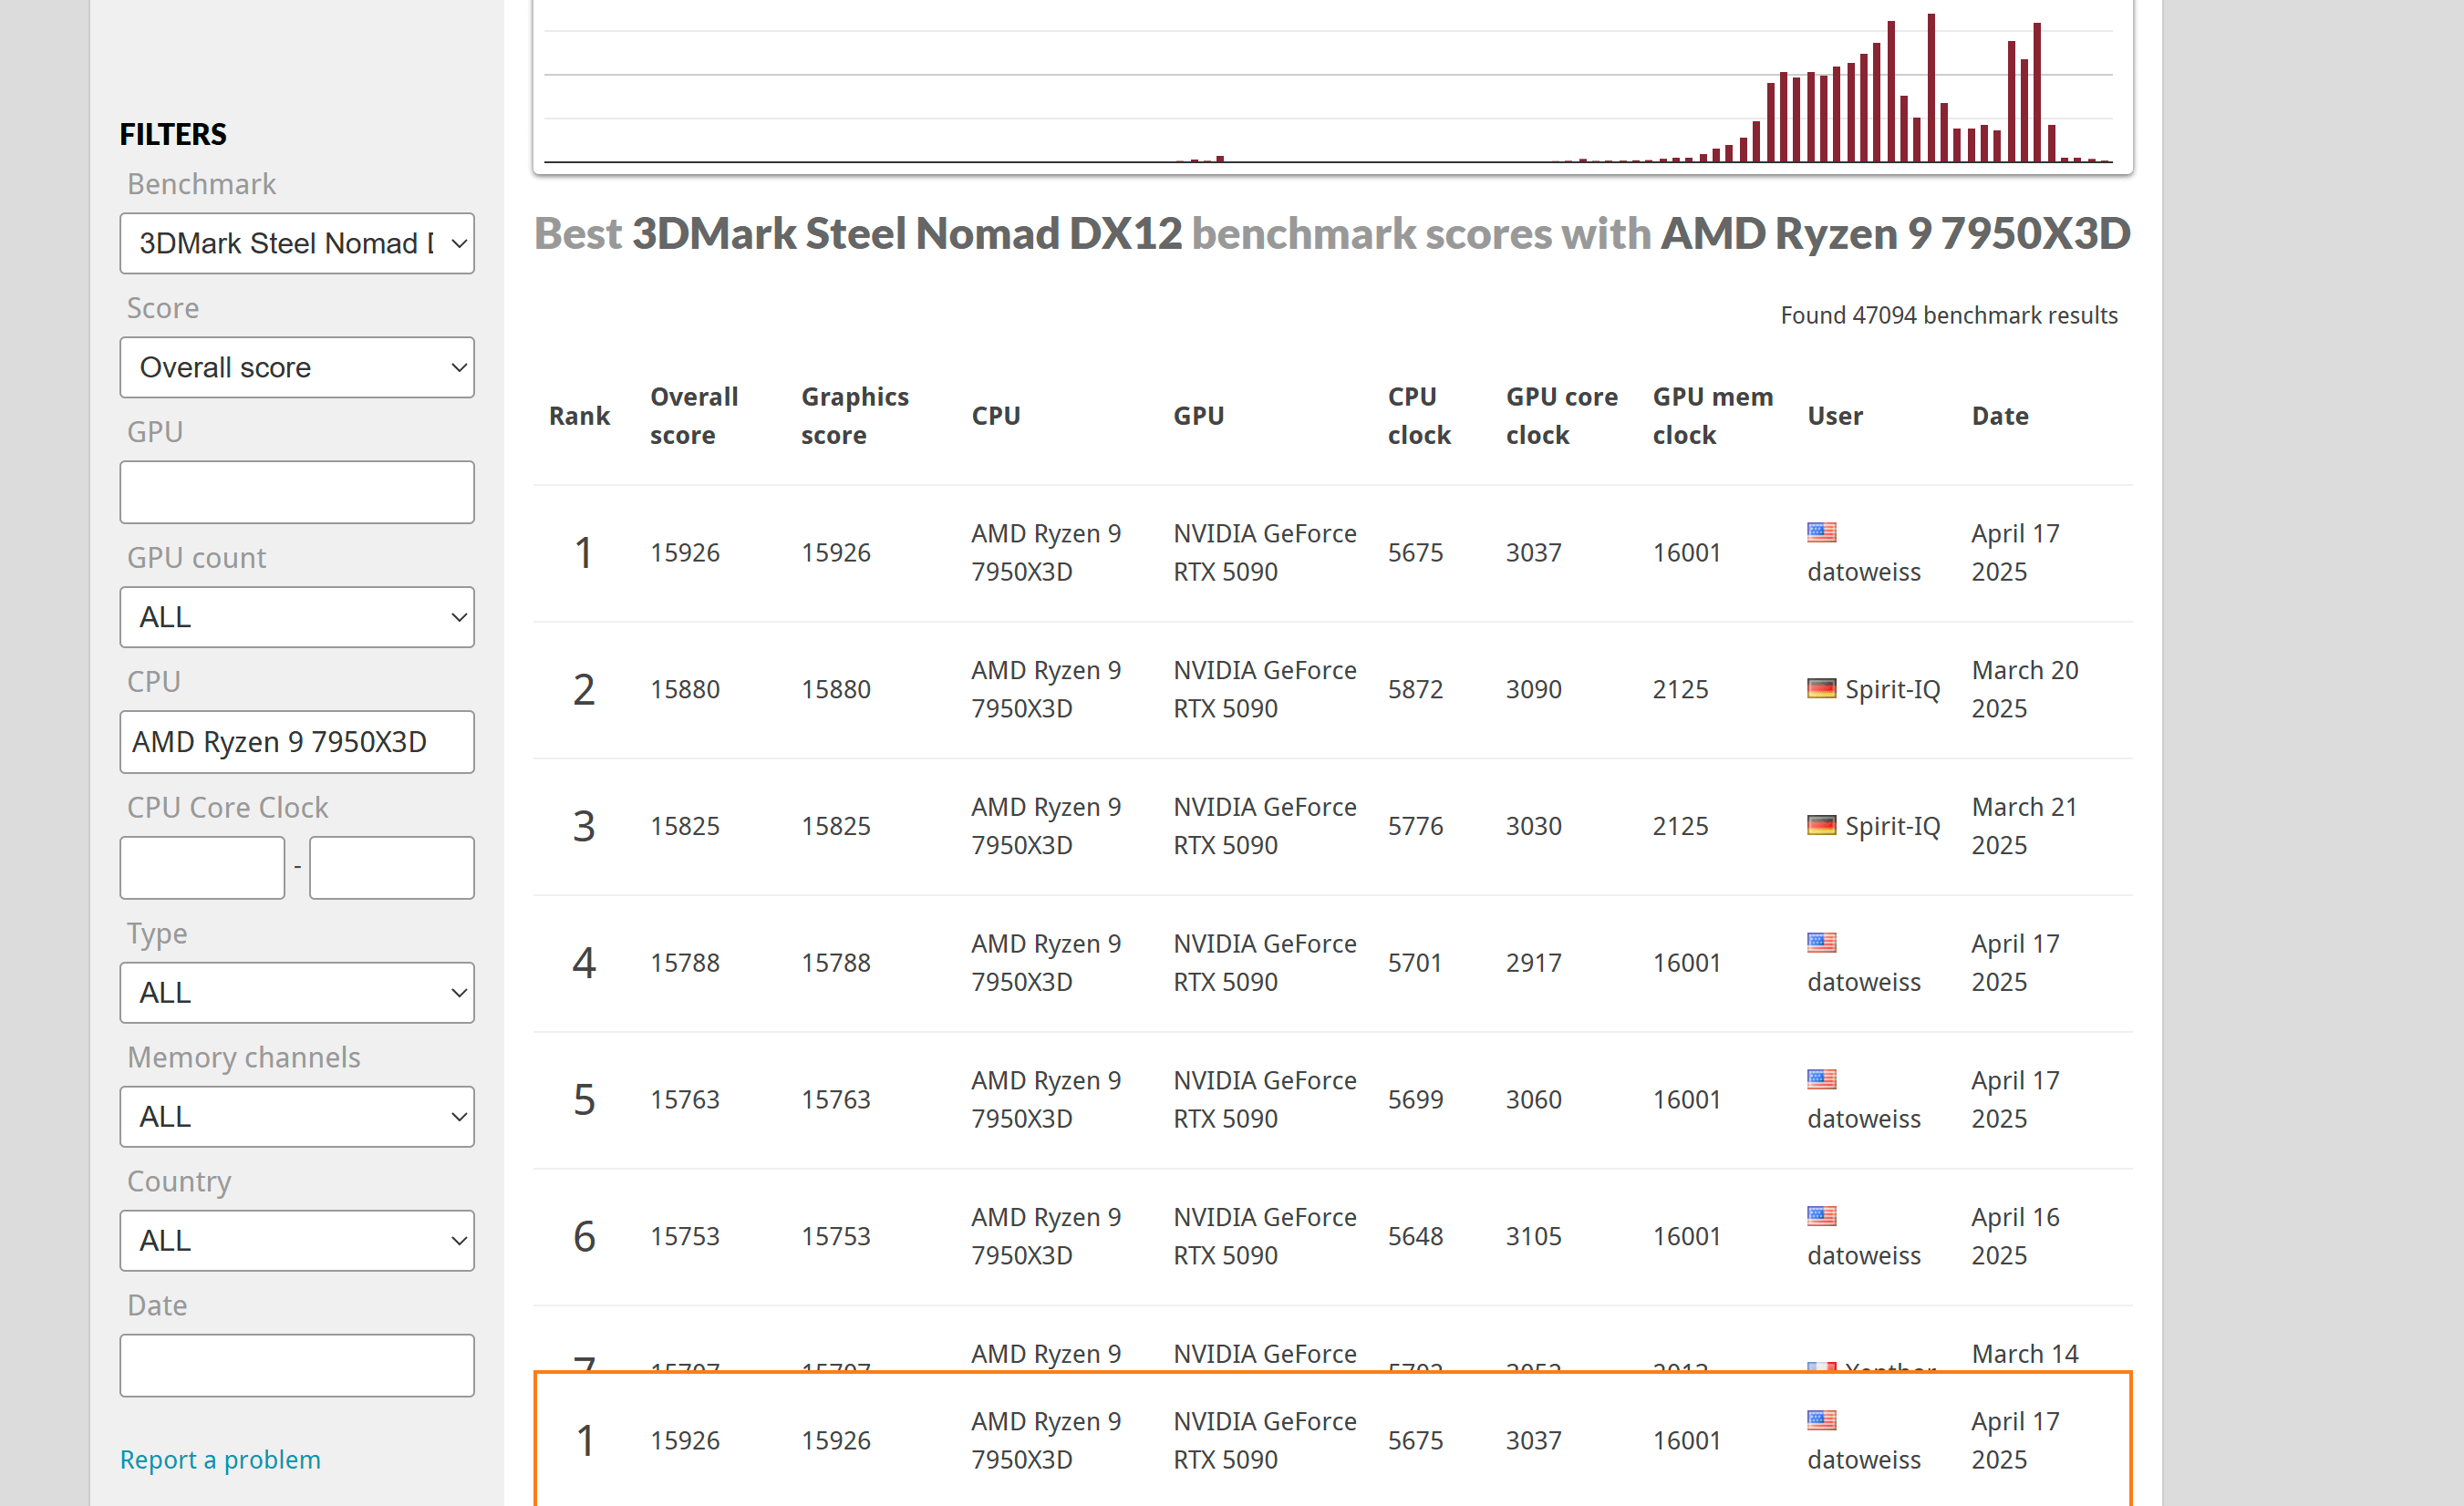Screen dimensions: 2464x1506
Task: Click the tallest bar in score distribution chart
Action: point(1931,88)
